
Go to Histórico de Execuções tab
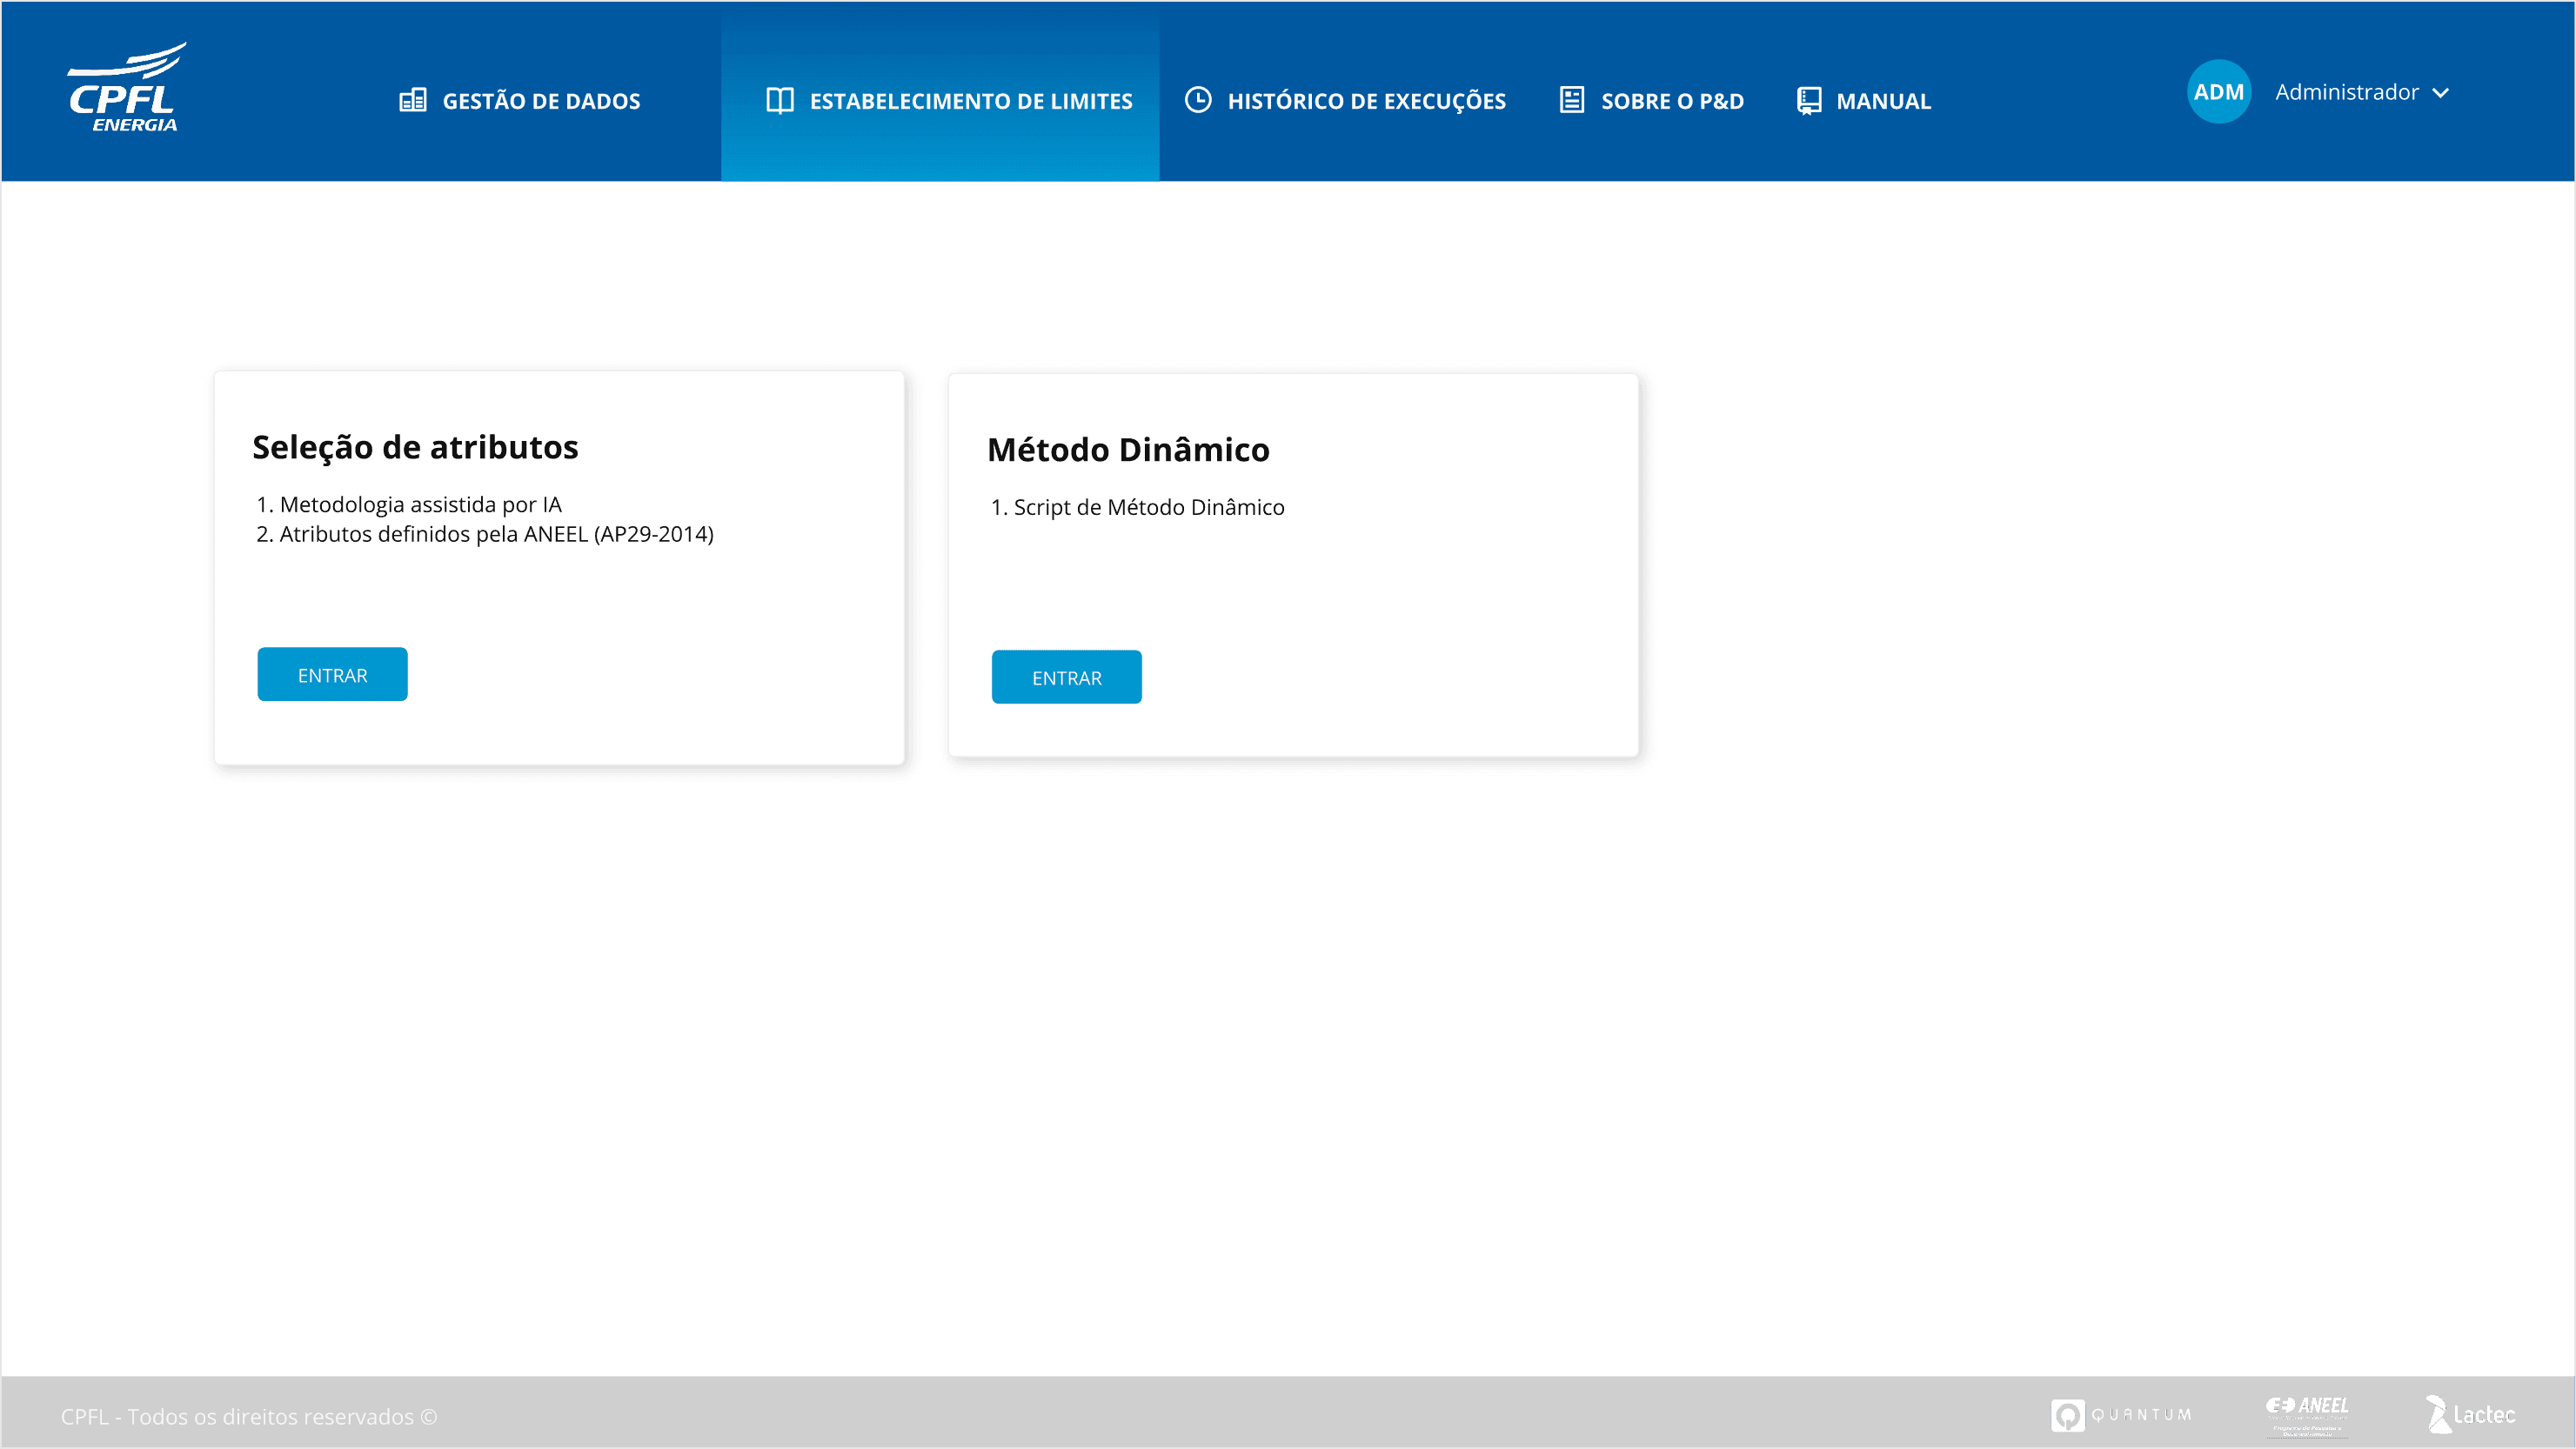1366,101
